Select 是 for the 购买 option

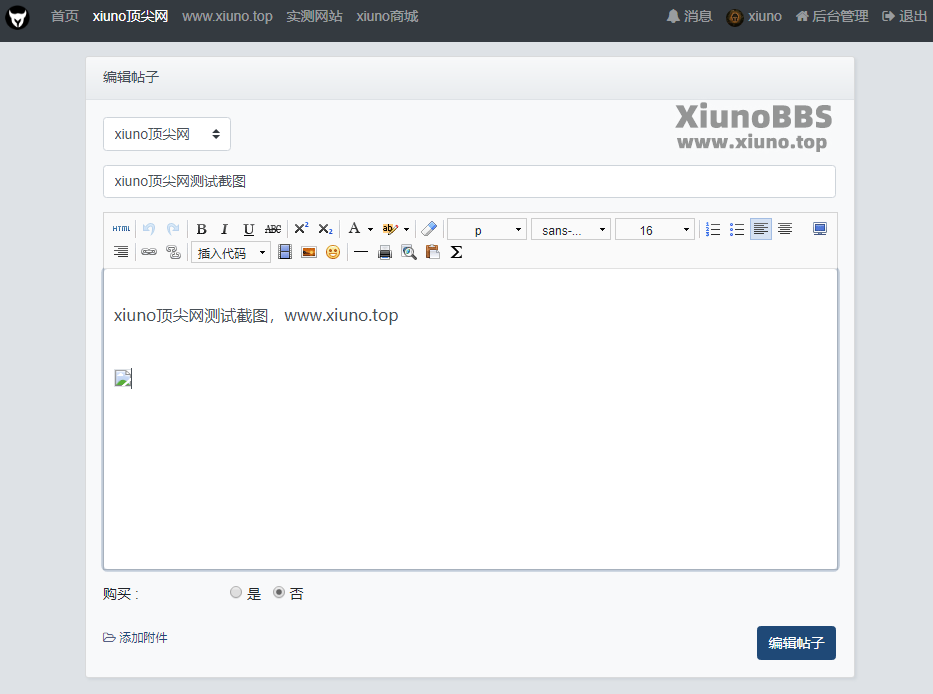(236, 592)
